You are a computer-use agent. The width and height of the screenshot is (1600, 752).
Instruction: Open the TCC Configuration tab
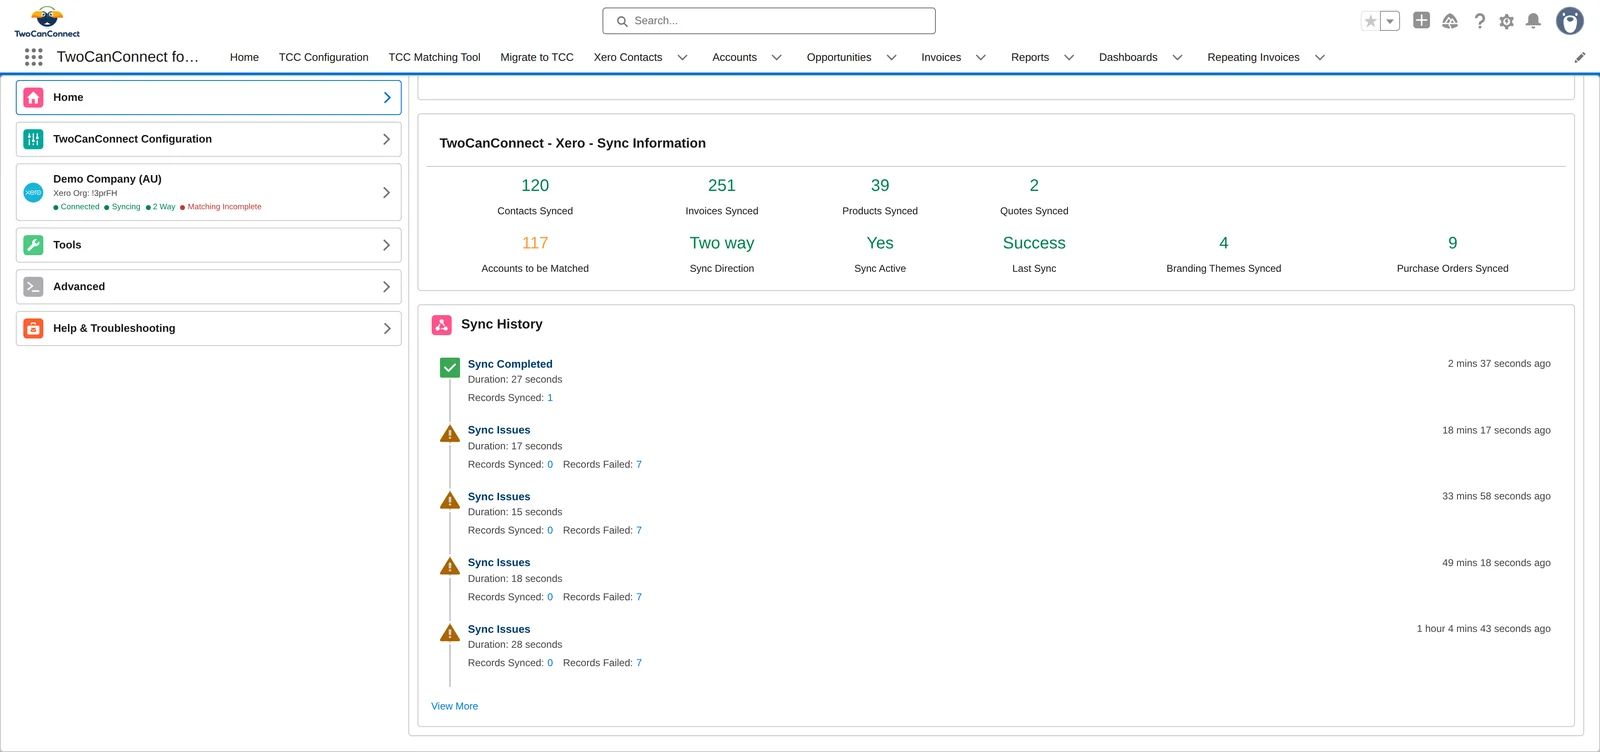(323, 57)
